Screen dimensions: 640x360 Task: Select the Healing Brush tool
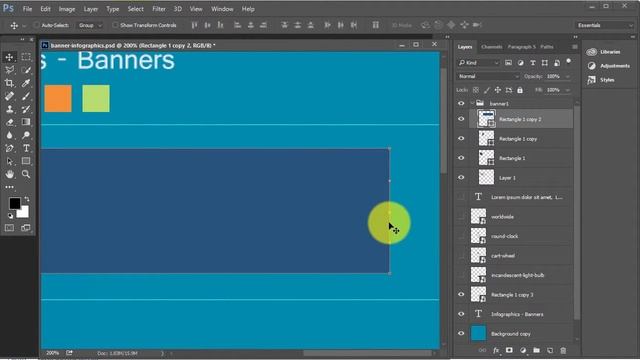click(9, 96)
